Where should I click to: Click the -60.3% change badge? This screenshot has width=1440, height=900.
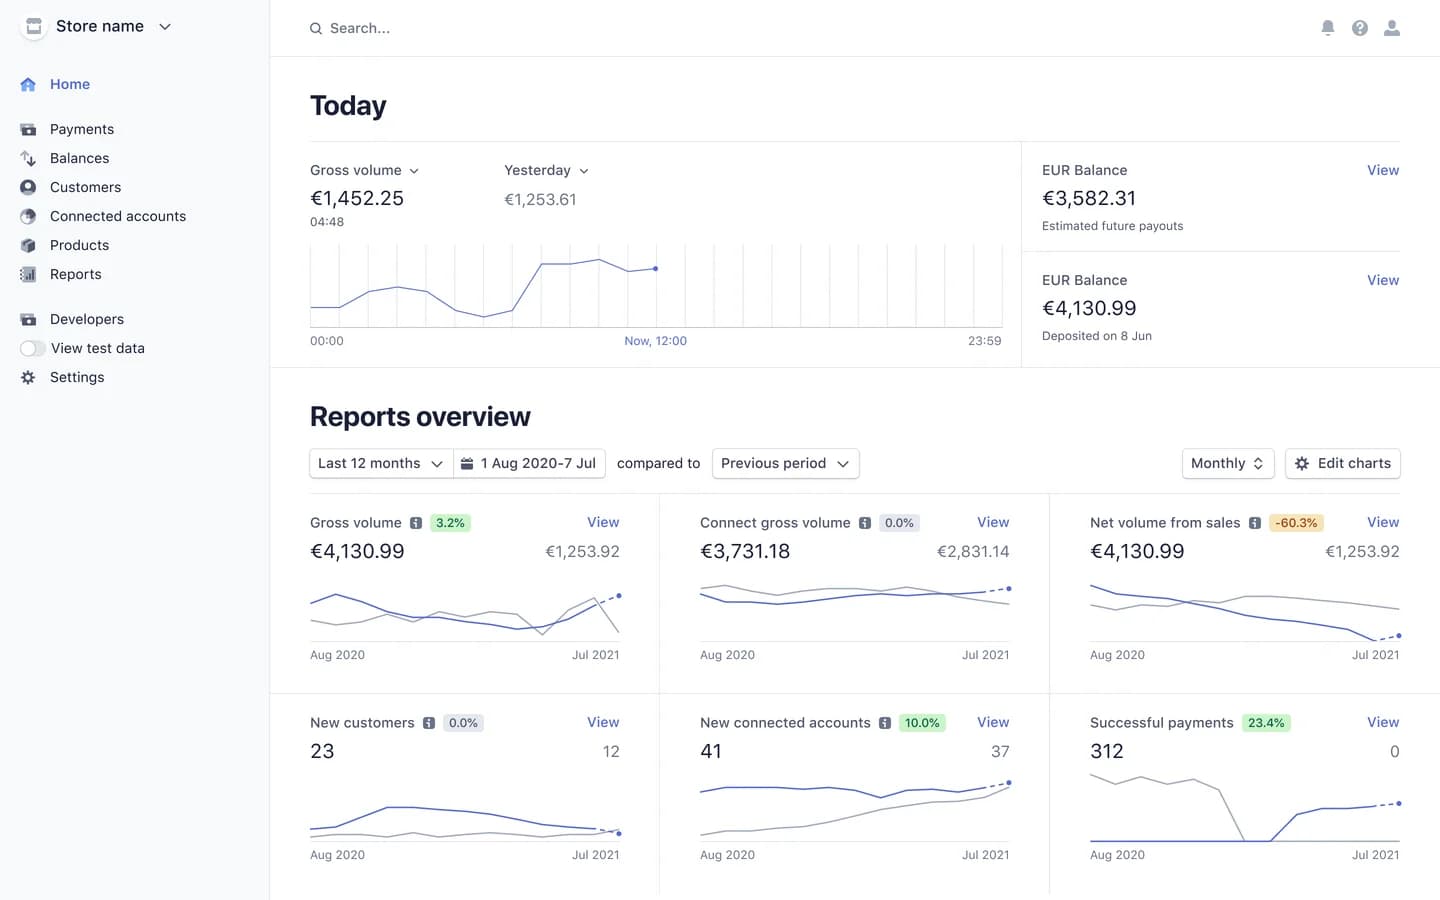(x=1296, y=523)
